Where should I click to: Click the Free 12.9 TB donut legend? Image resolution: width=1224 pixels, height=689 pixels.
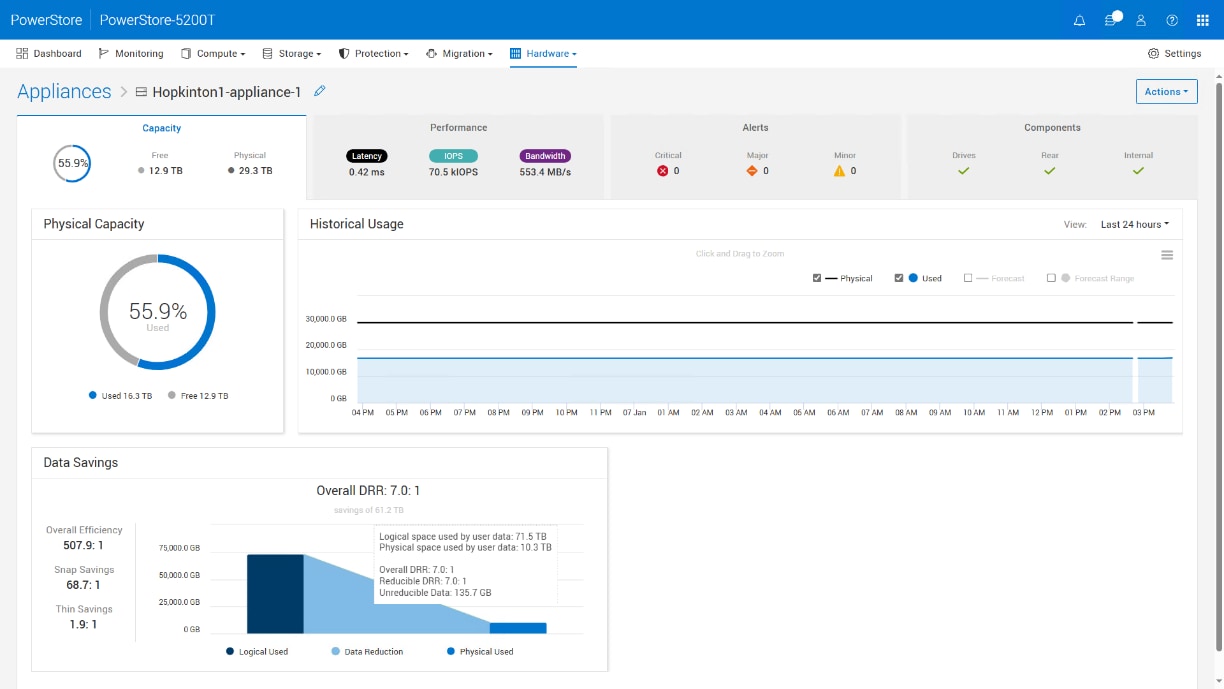point(198,396)
